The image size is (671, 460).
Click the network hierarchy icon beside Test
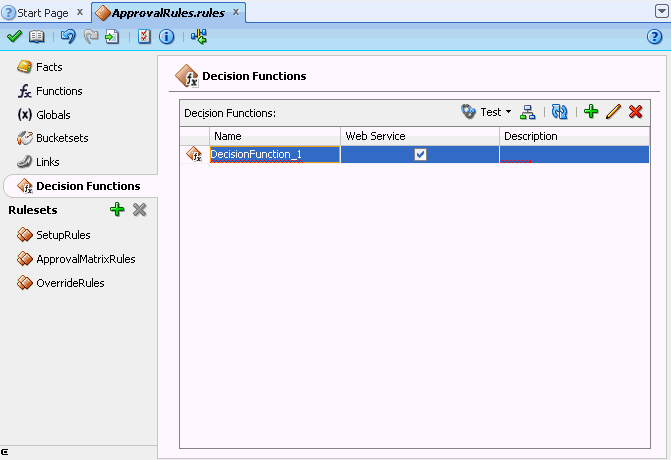pyautogui.click(x=528, y=112)
